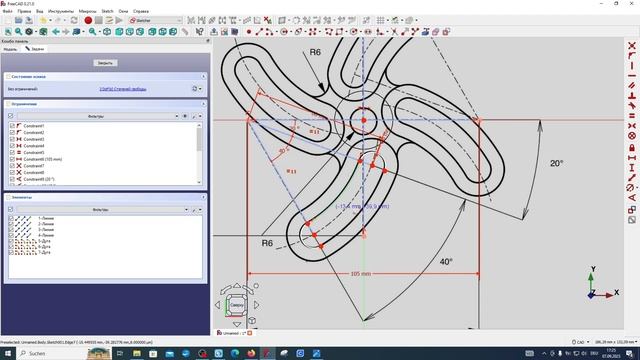The image size is (640, 360).
Task: Click the Windows Start button
Action: pyautogui.click(x=7, y=353)
